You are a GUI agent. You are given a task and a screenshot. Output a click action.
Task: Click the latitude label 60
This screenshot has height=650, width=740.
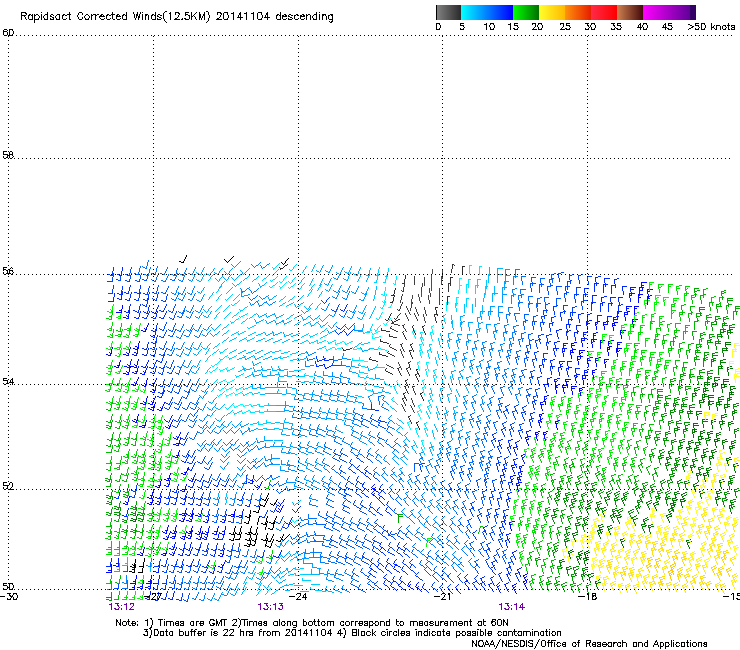[x=8, y=33]
